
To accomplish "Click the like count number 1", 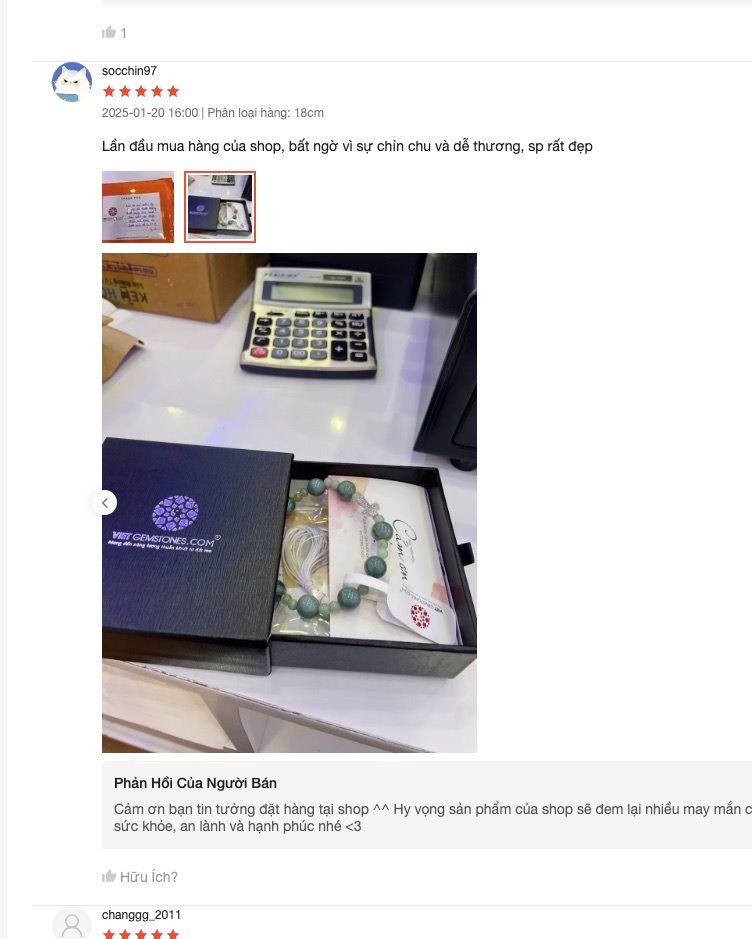I will [123, 33].
